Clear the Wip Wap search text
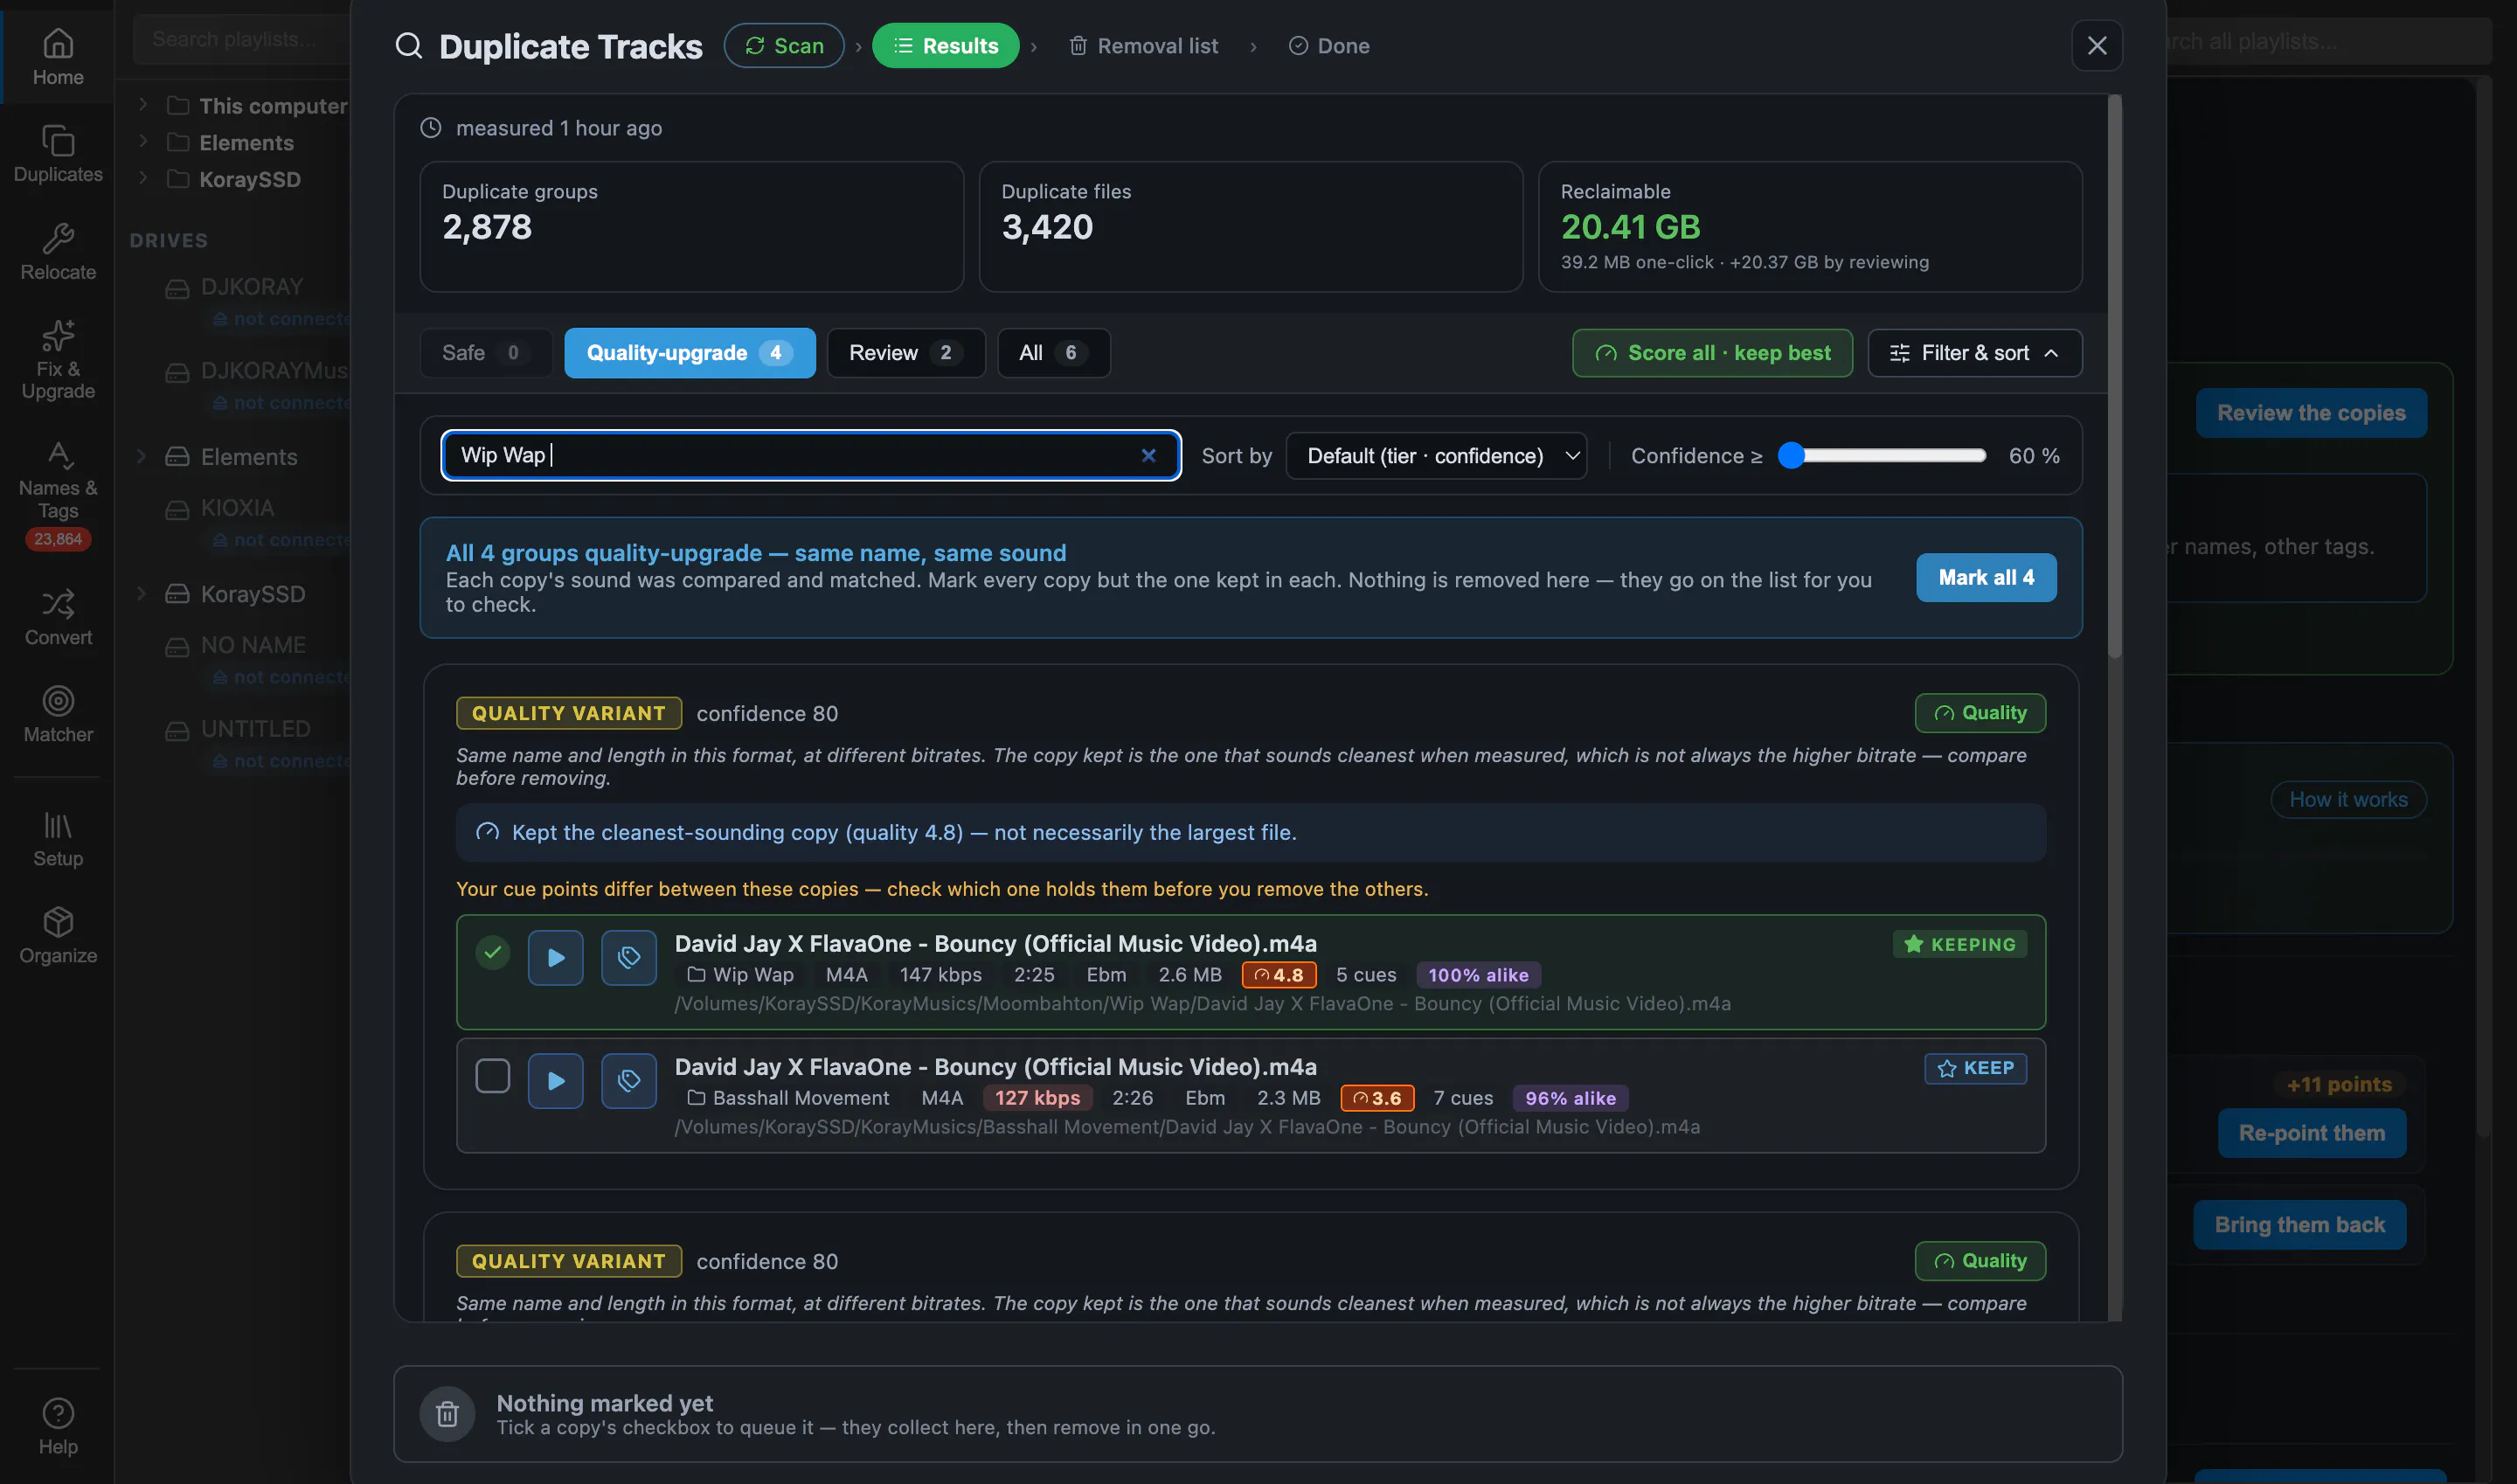The height and width of the screenshot is (1484, 2517). point(1148,455)
